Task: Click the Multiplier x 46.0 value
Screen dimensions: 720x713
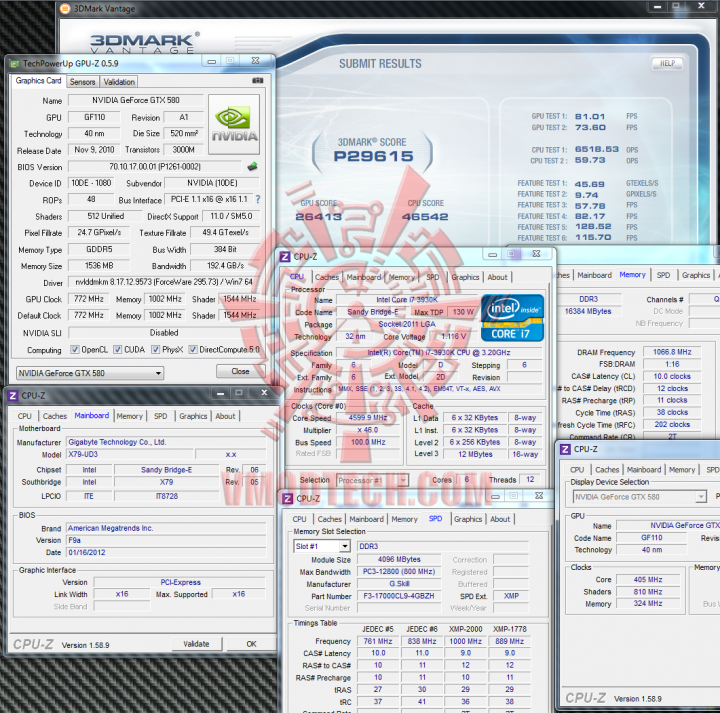Action: [x=367, y=430]
